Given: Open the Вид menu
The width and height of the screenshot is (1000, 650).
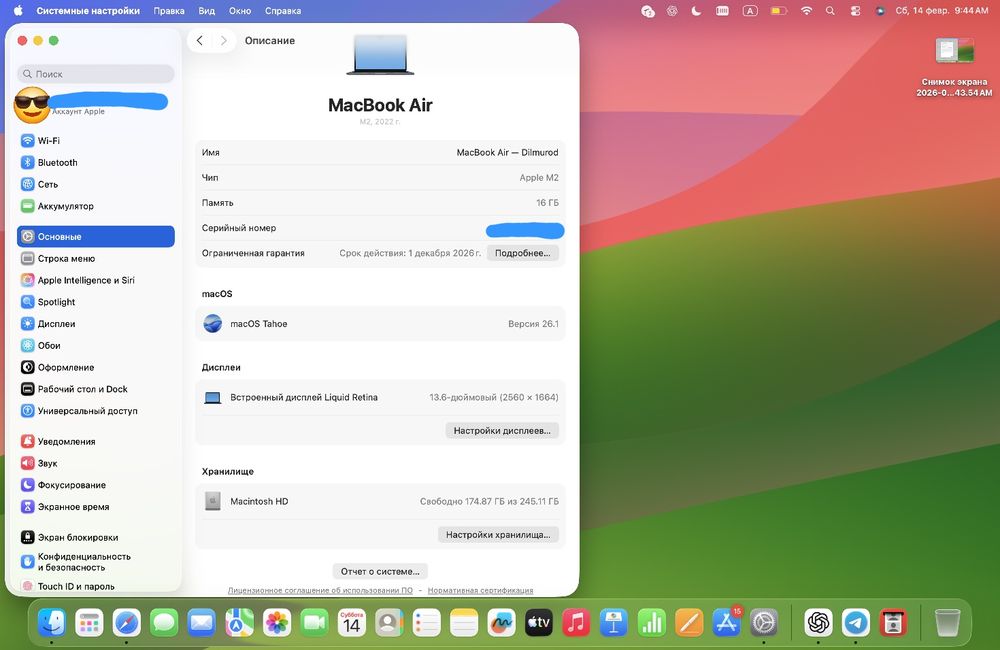Looking at the screenshot, I should click(x=207, y=11).
